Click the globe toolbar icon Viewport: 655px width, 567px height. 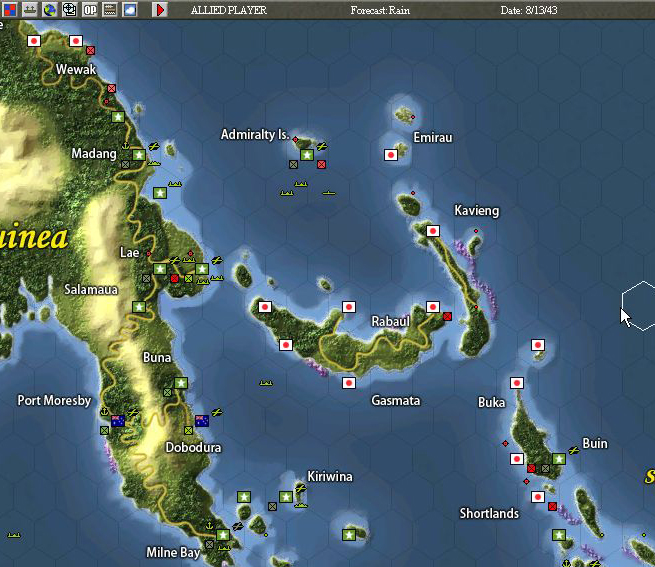(50, 9)
